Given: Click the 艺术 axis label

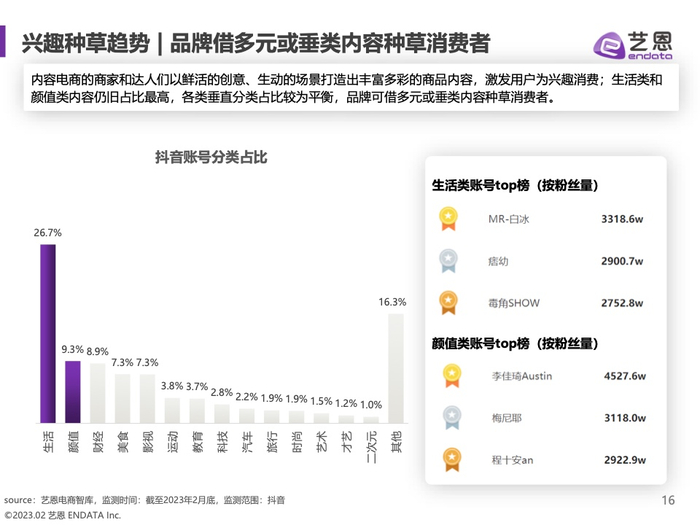Looking at the screenshot, I should click(321, 441).
